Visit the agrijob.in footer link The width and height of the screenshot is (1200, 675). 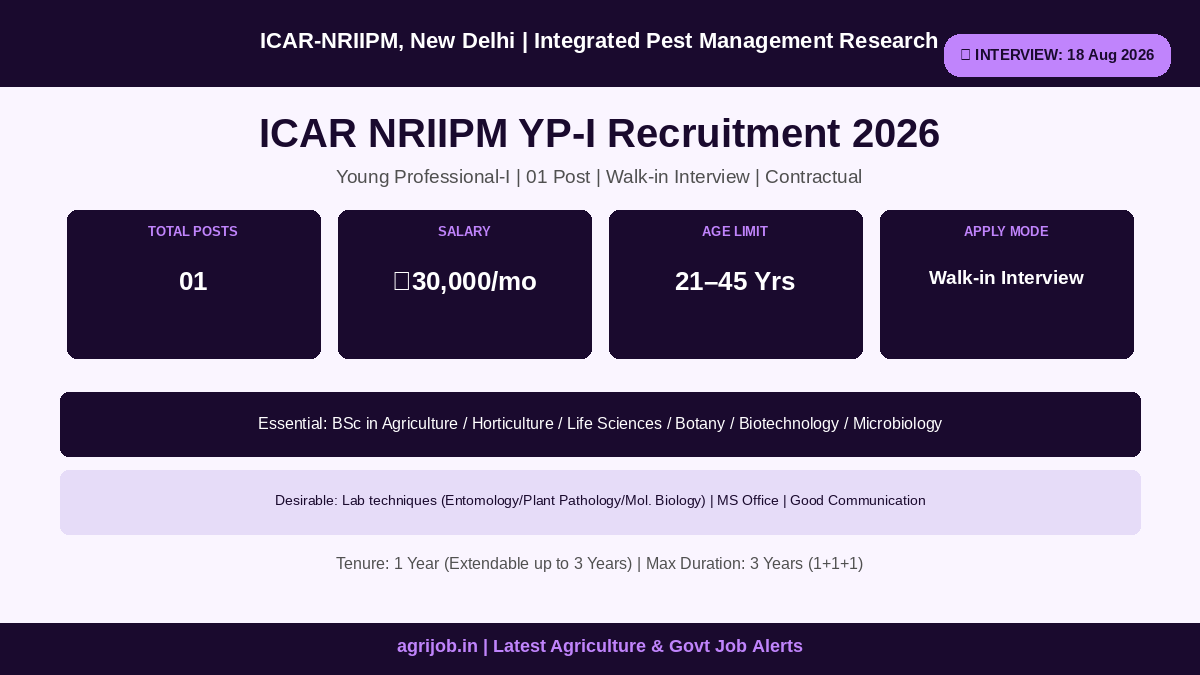point(600,646)
